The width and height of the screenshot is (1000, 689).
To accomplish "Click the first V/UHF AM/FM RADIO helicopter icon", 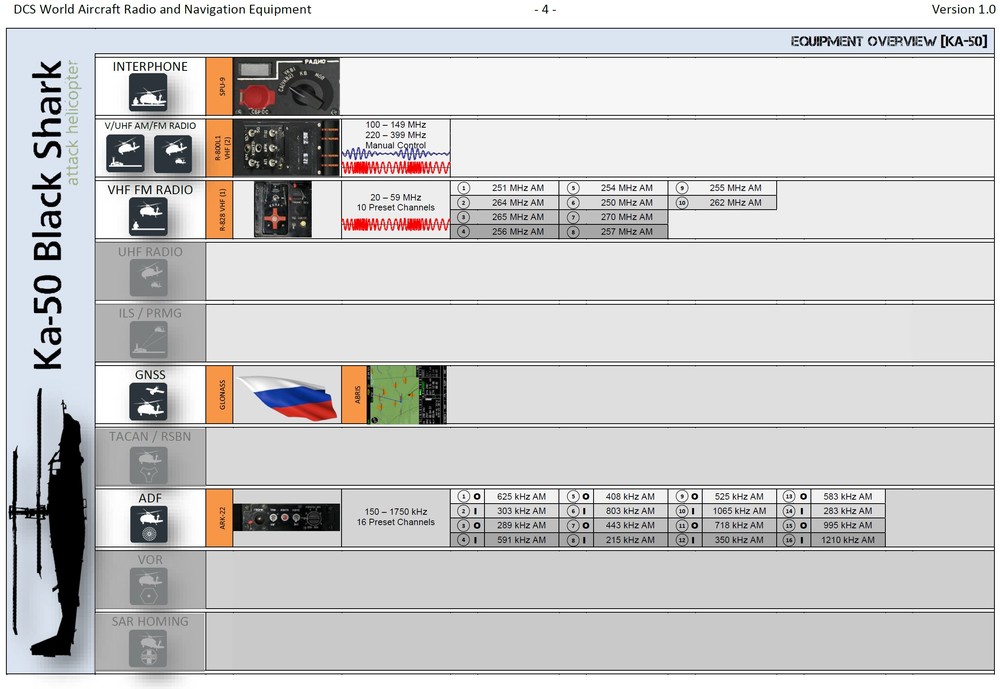I will 125,153.
